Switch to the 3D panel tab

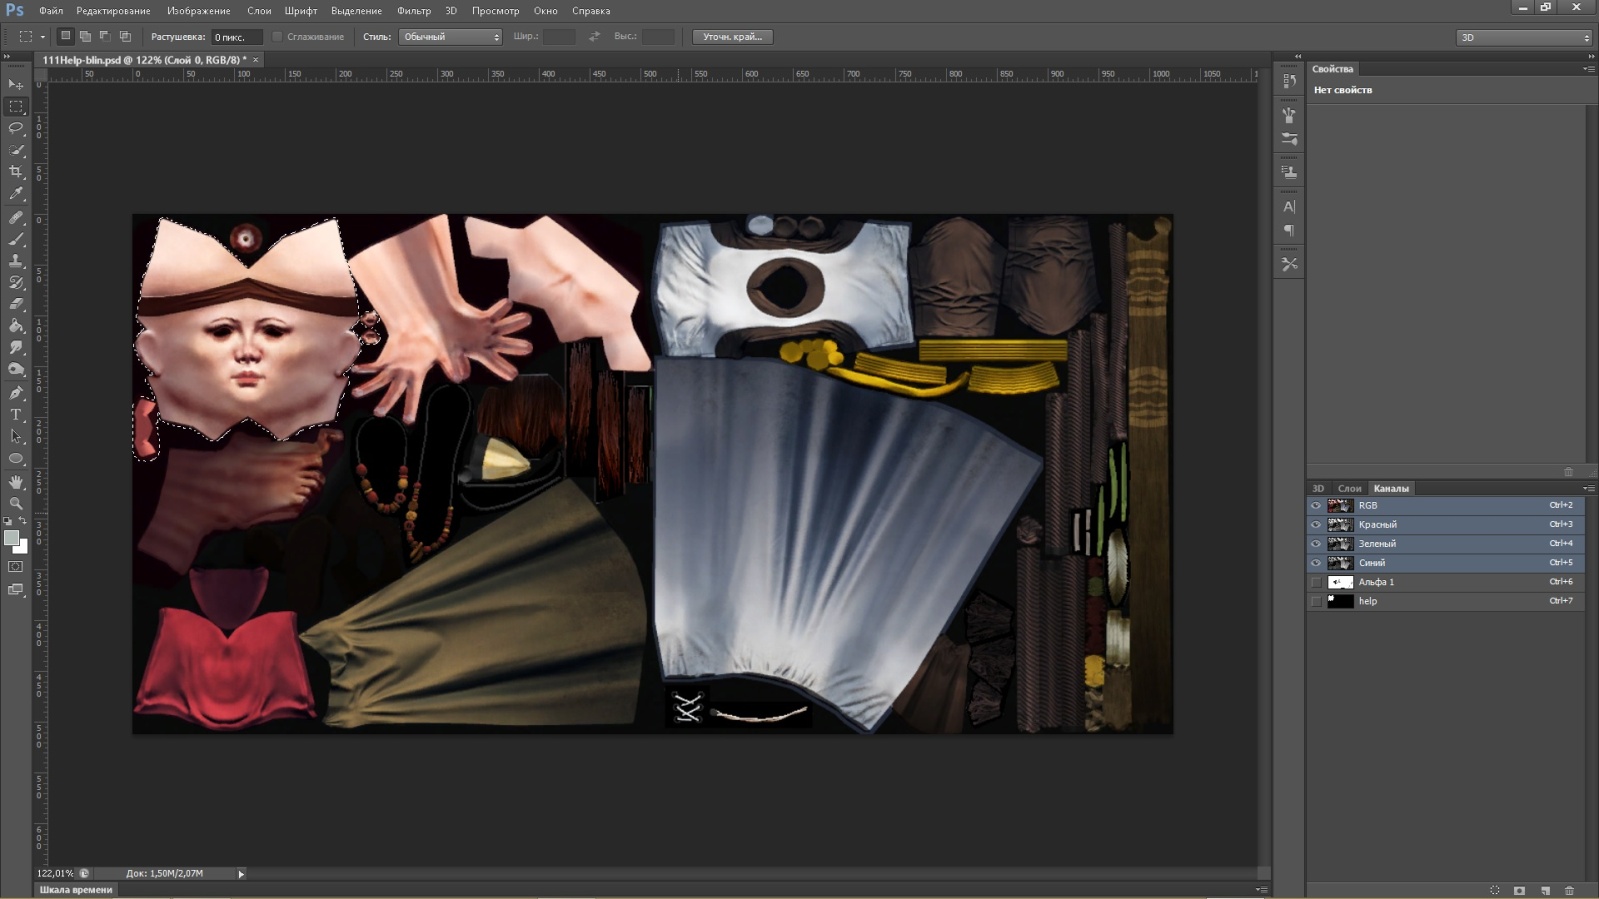(x=1318, y=488)
